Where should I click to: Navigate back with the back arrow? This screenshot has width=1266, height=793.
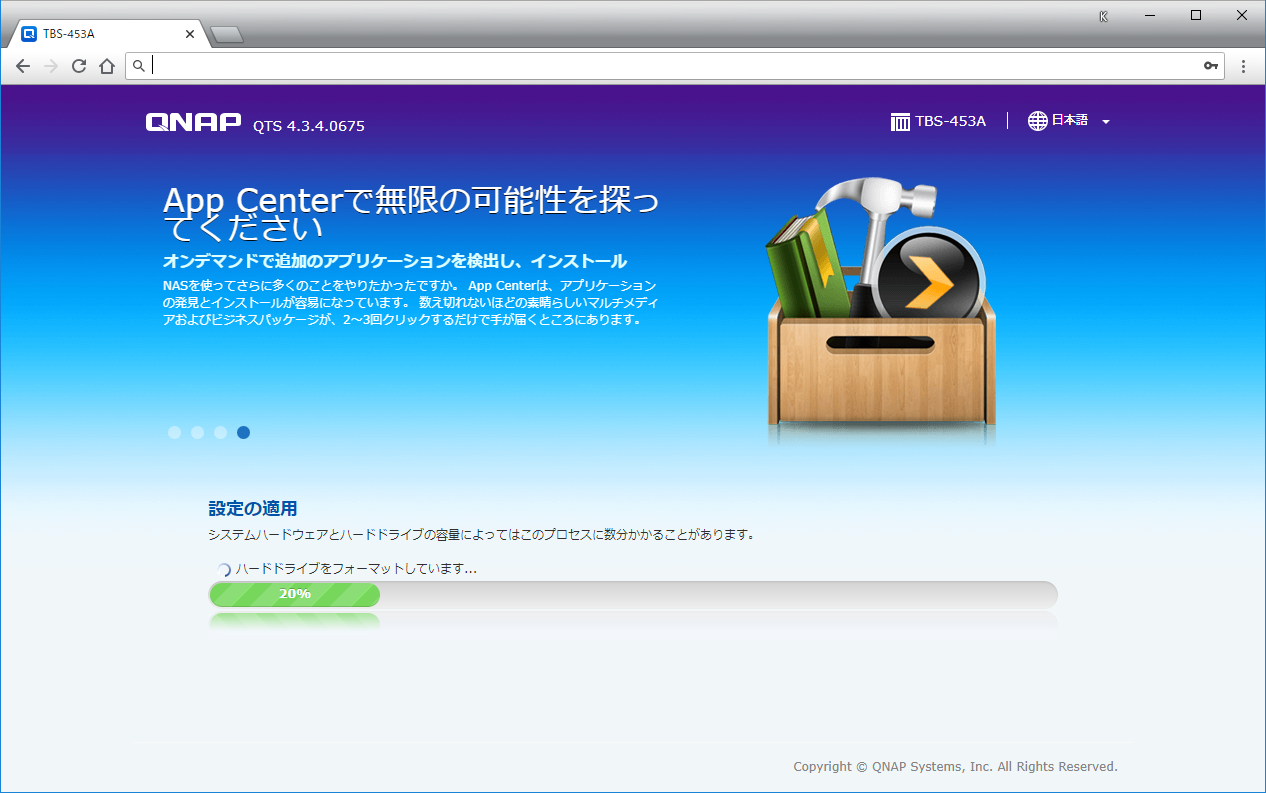pos(23,66)
